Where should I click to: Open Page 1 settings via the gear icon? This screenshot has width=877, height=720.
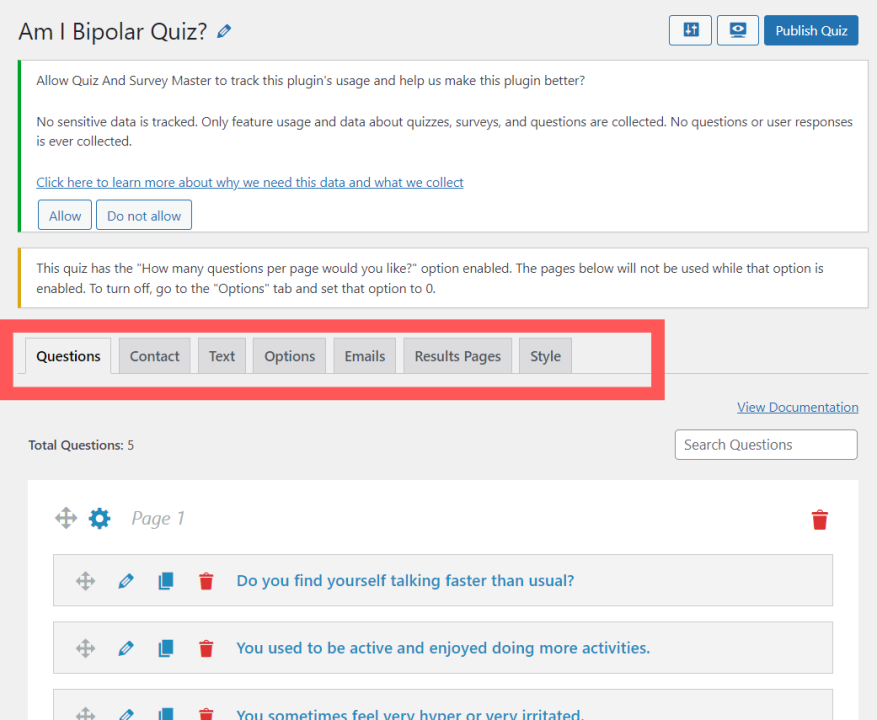pyautogui.click(x=99, y=518)
